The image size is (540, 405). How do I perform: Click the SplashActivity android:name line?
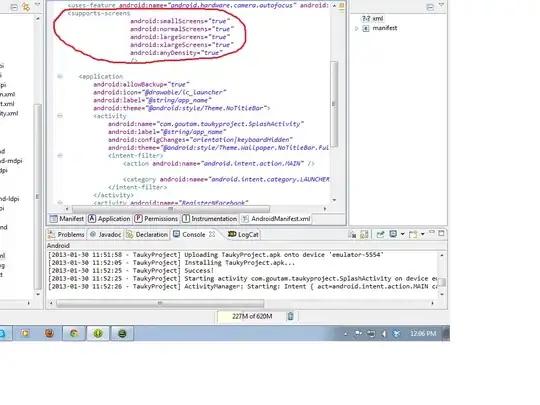pos(206,124)
